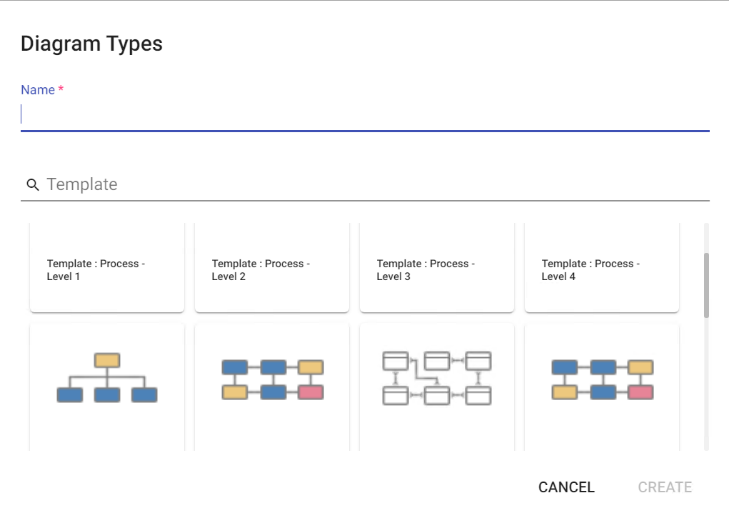Choose colored flow diagram below Level 4 card

pyautogui.click(x=602, y=379)
